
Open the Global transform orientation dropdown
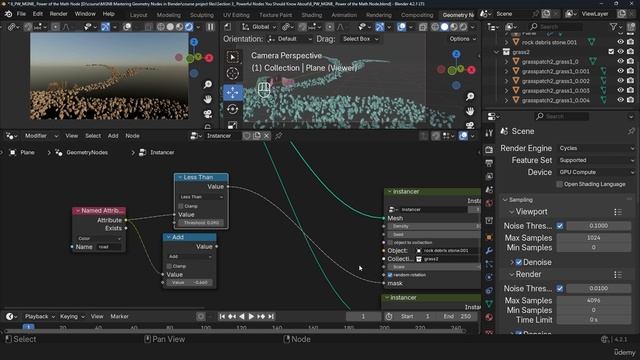(x=260, y=27)
